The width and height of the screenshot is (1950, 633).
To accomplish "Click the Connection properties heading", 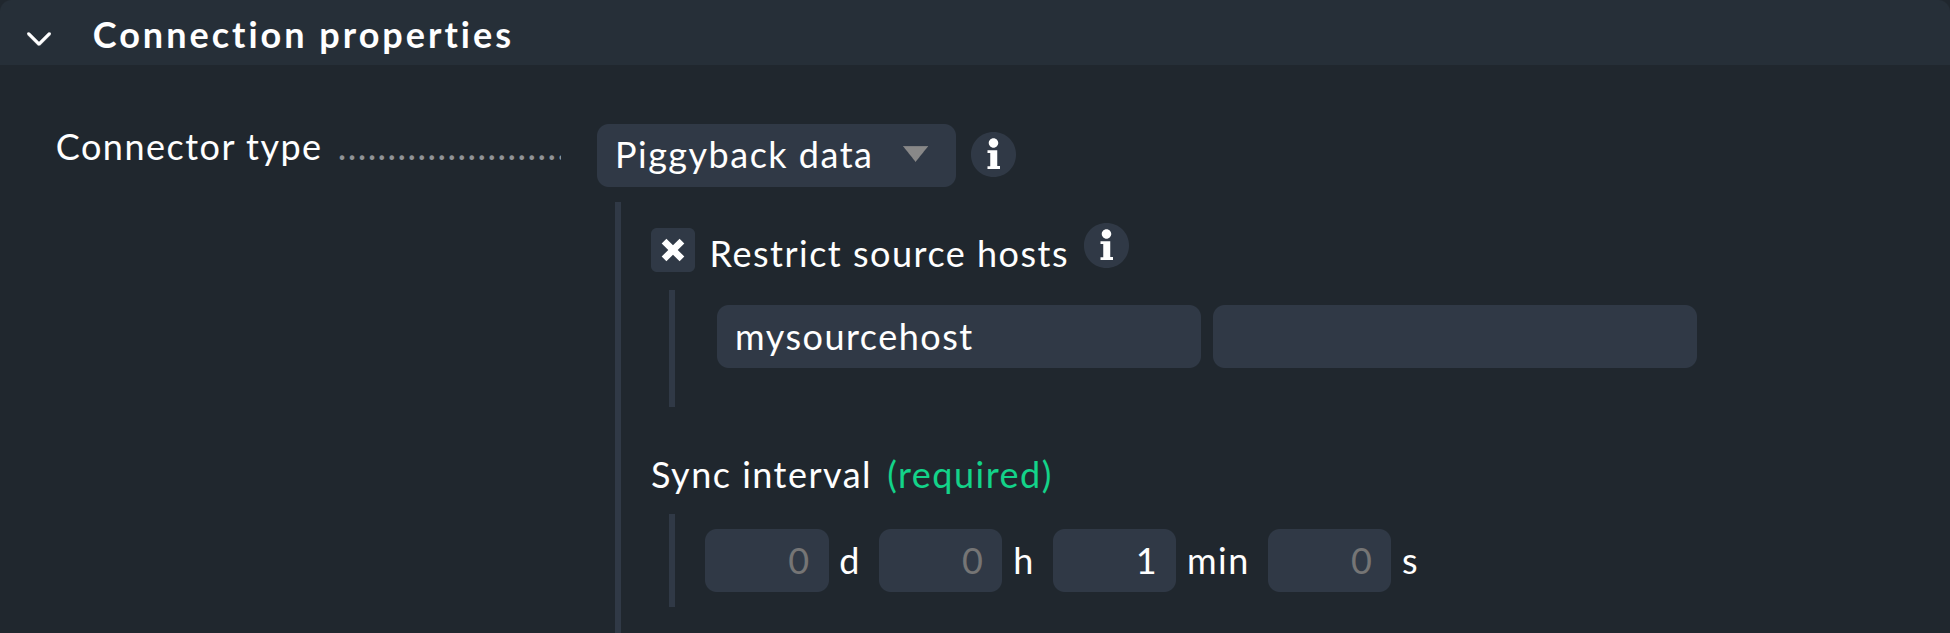I will click(302, 36).
